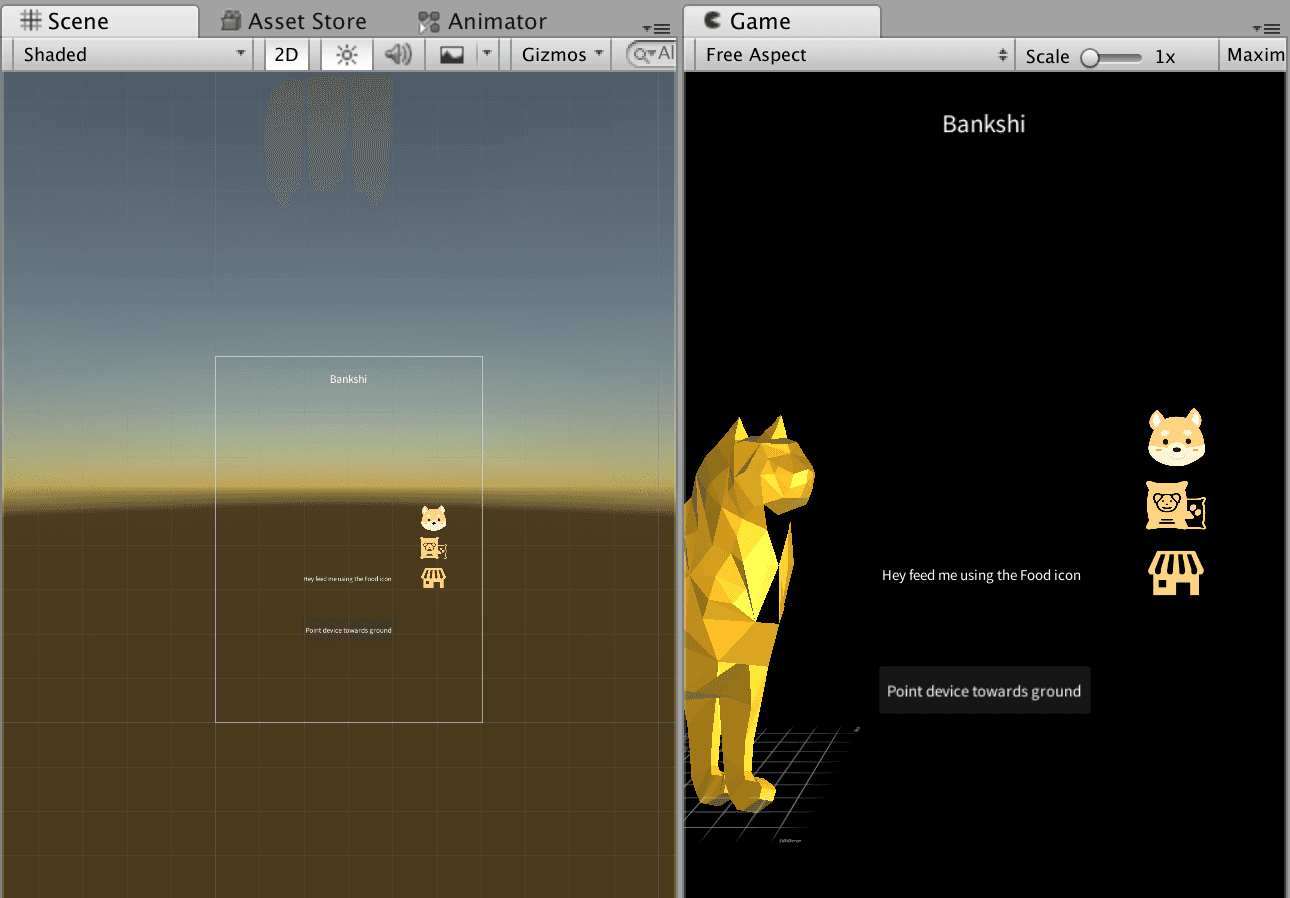The width and height of the screenshot is (1290, 898).
Task: Click the food bag icon in Game view
Action: pos(1175,506)
